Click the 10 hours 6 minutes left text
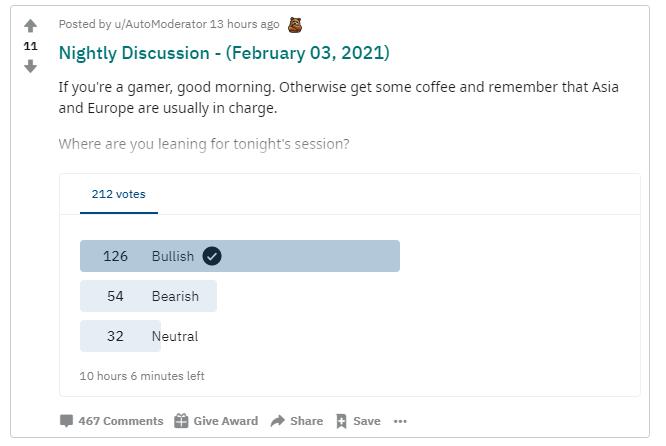The width and height of the screenshot is (666, 446). (x=142, y=376)
